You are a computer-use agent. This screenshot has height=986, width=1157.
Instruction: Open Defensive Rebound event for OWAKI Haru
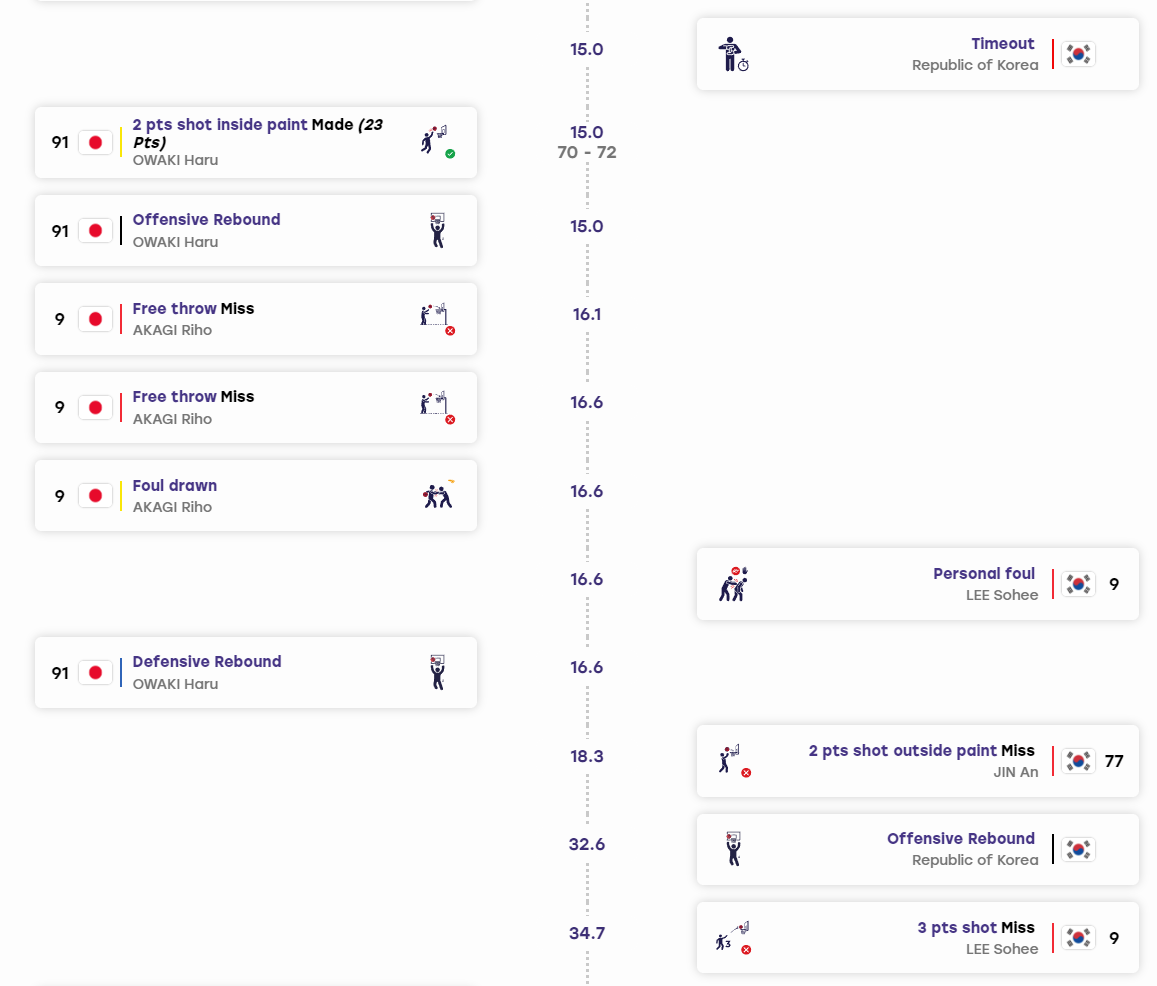(x=207, y=661)
